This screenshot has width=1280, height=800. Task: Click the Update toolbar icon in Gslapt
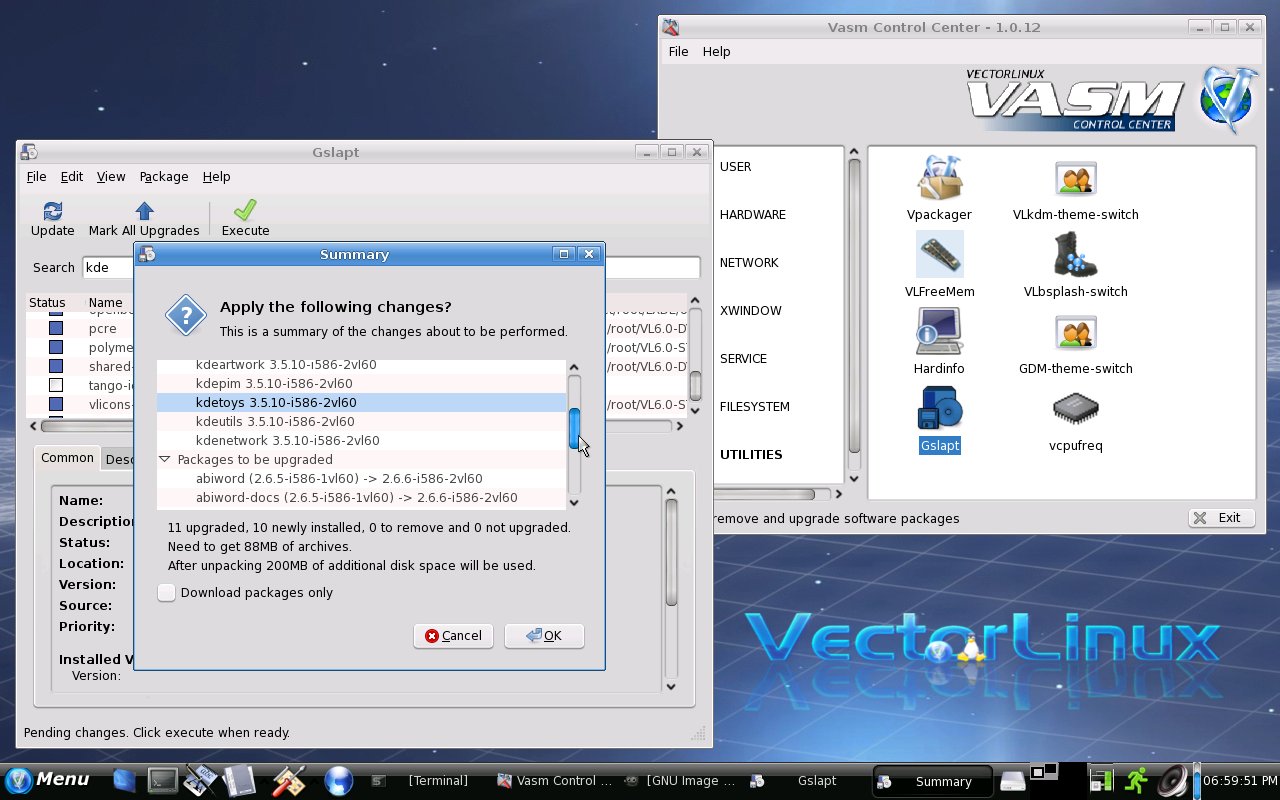pyautogui.click(x=53, y=210)
